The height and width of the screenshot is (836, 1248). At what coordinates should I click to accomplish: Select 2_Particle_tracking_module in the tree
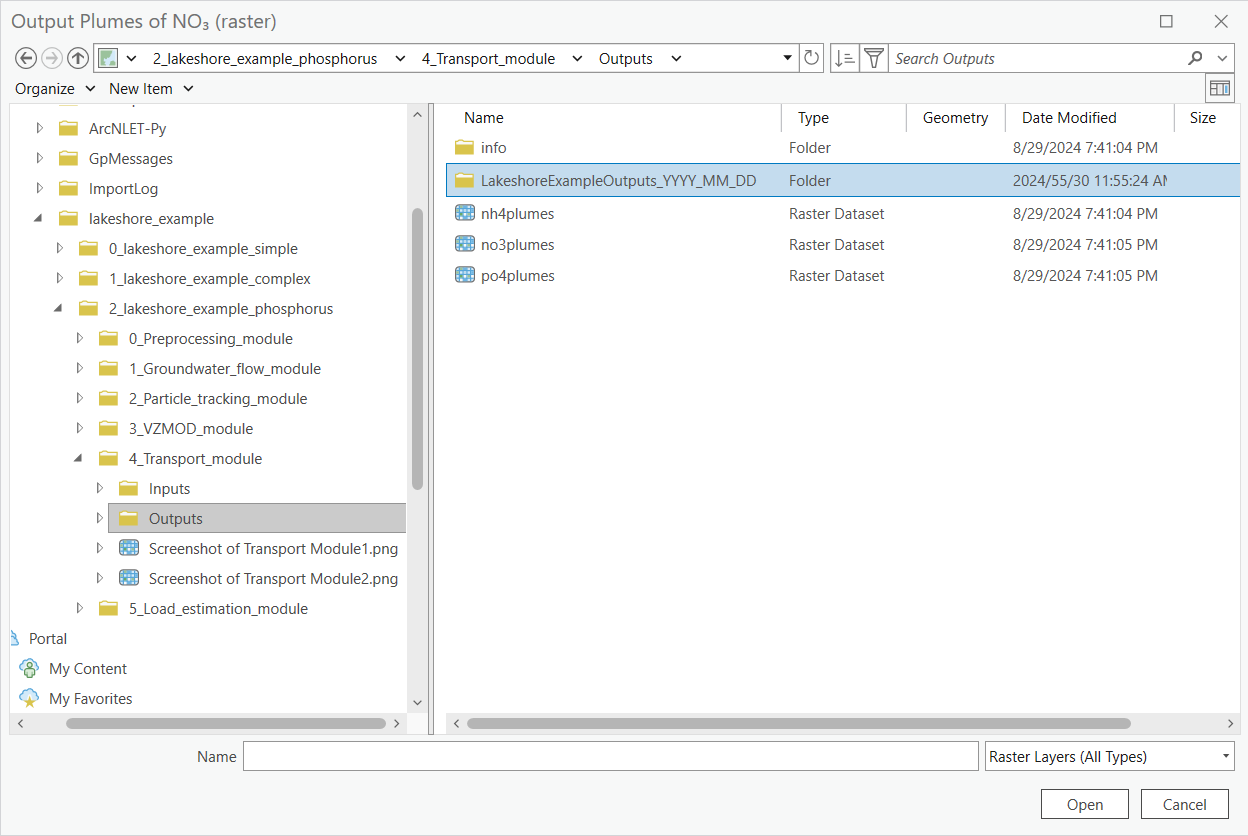(218, 398)
